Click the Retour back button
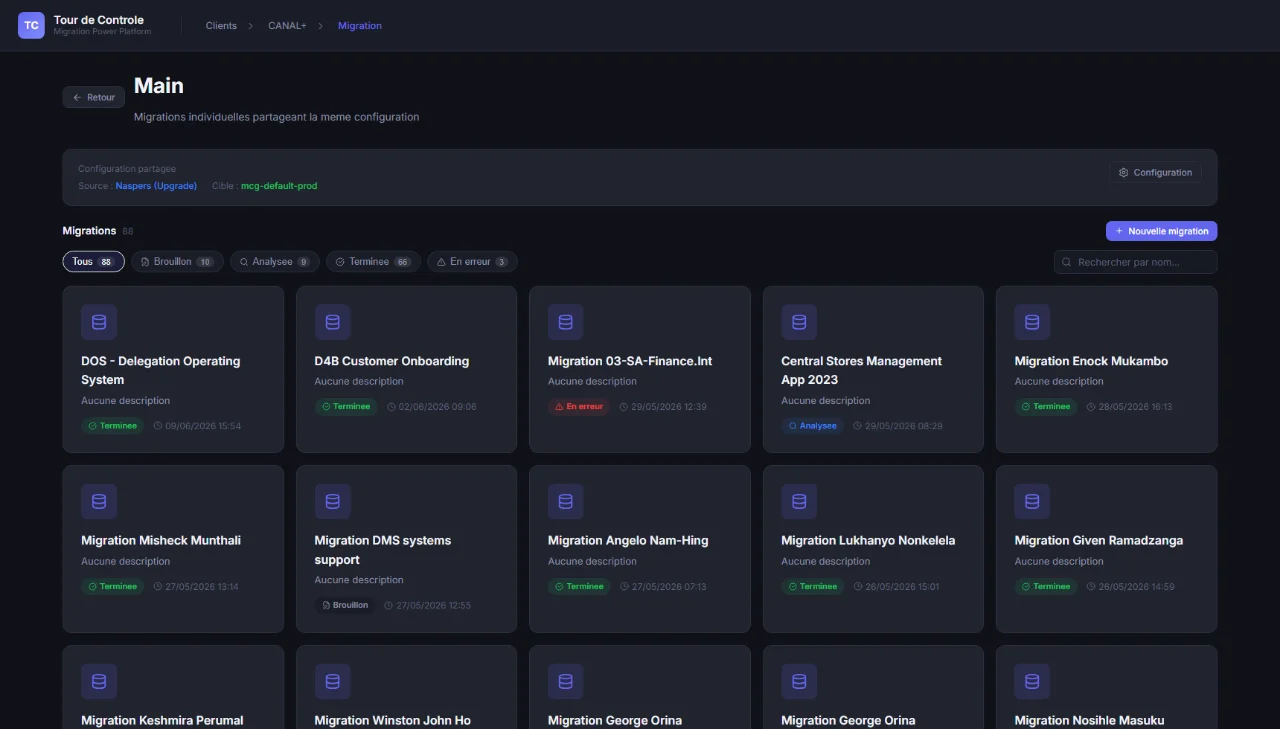 (94, 97)
